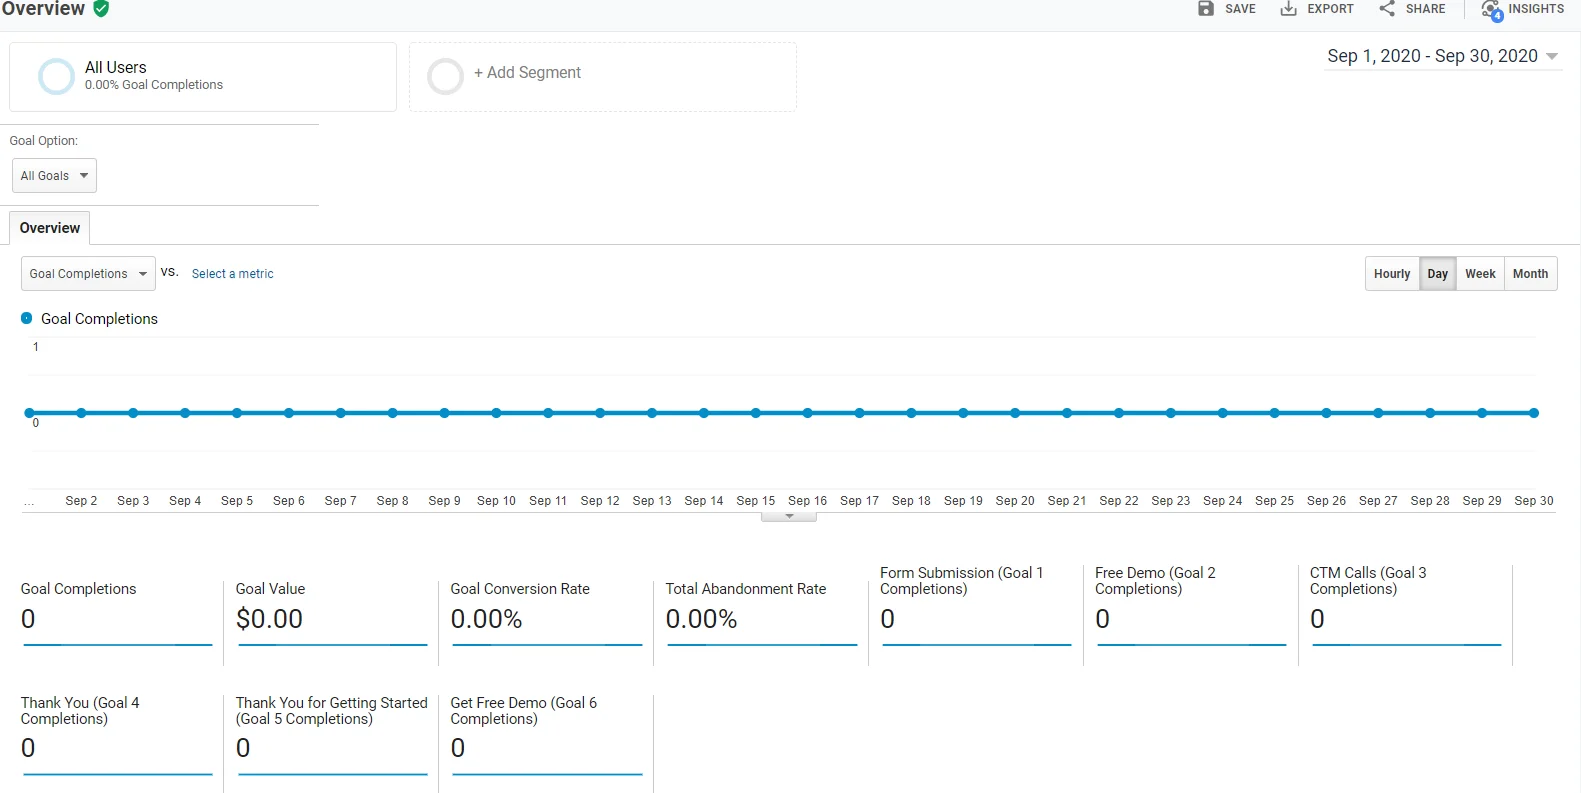Click the Save disk icon

(x=1206, y=9)
